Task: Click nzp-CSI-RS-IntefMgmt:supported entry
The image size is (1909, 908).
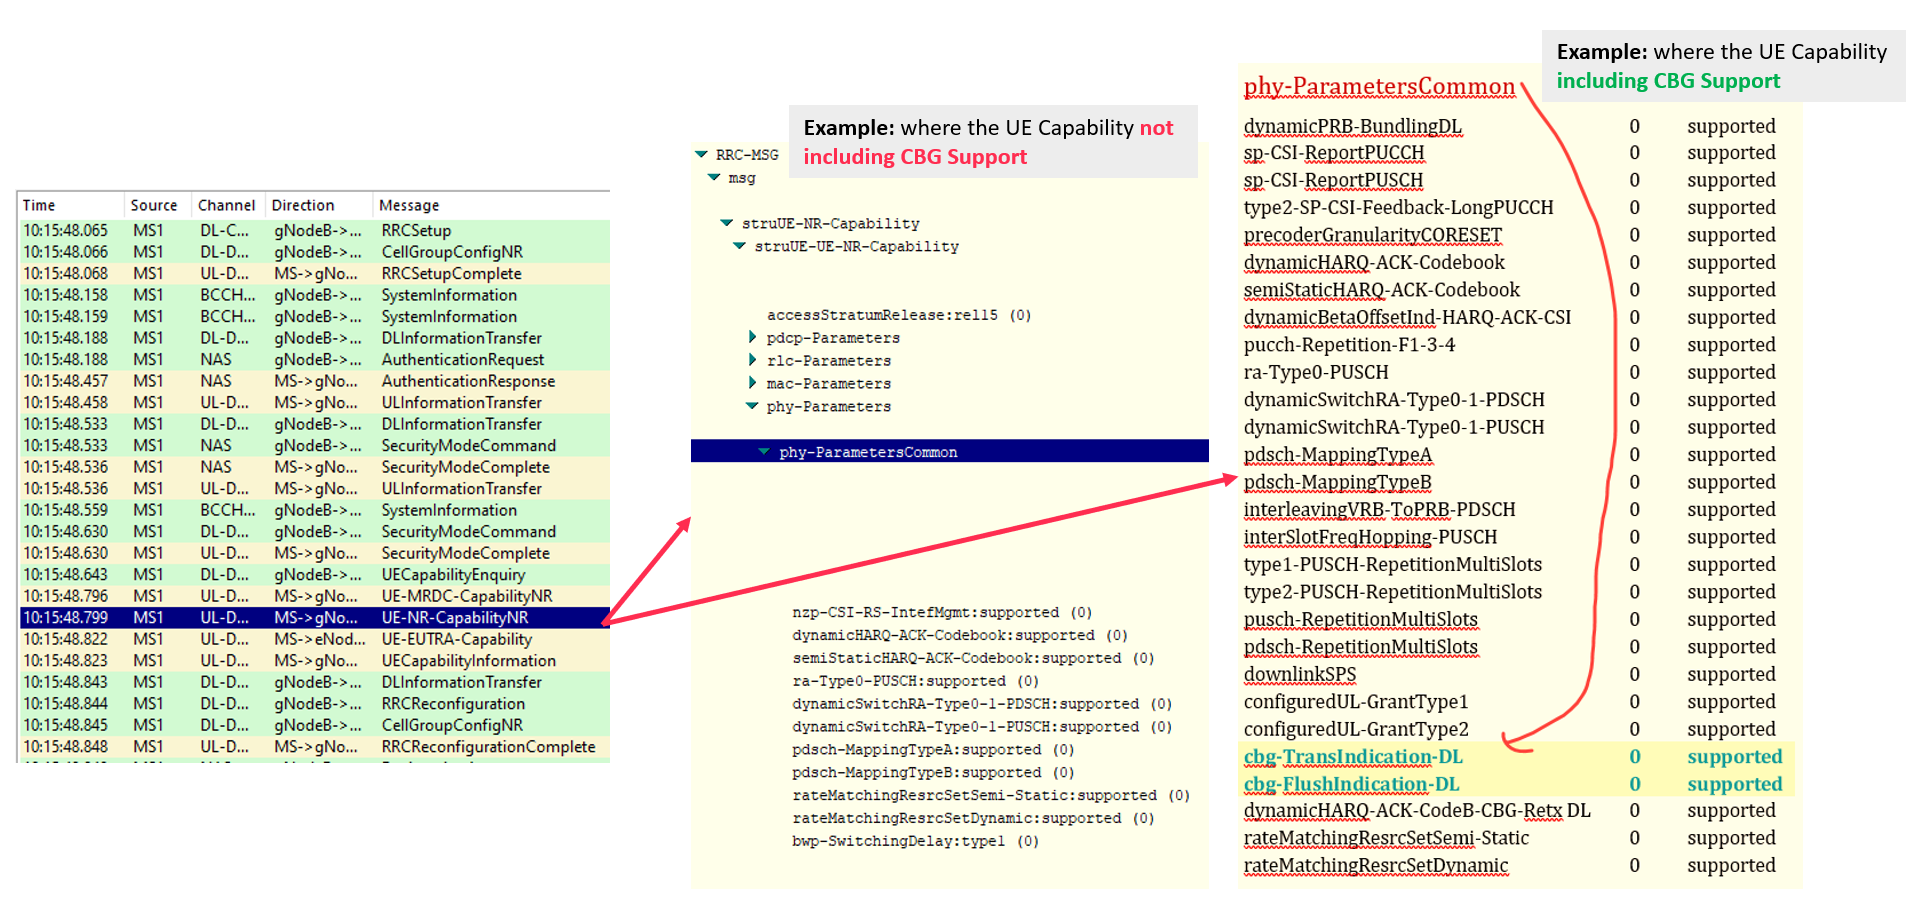Action: coord(942,612)
